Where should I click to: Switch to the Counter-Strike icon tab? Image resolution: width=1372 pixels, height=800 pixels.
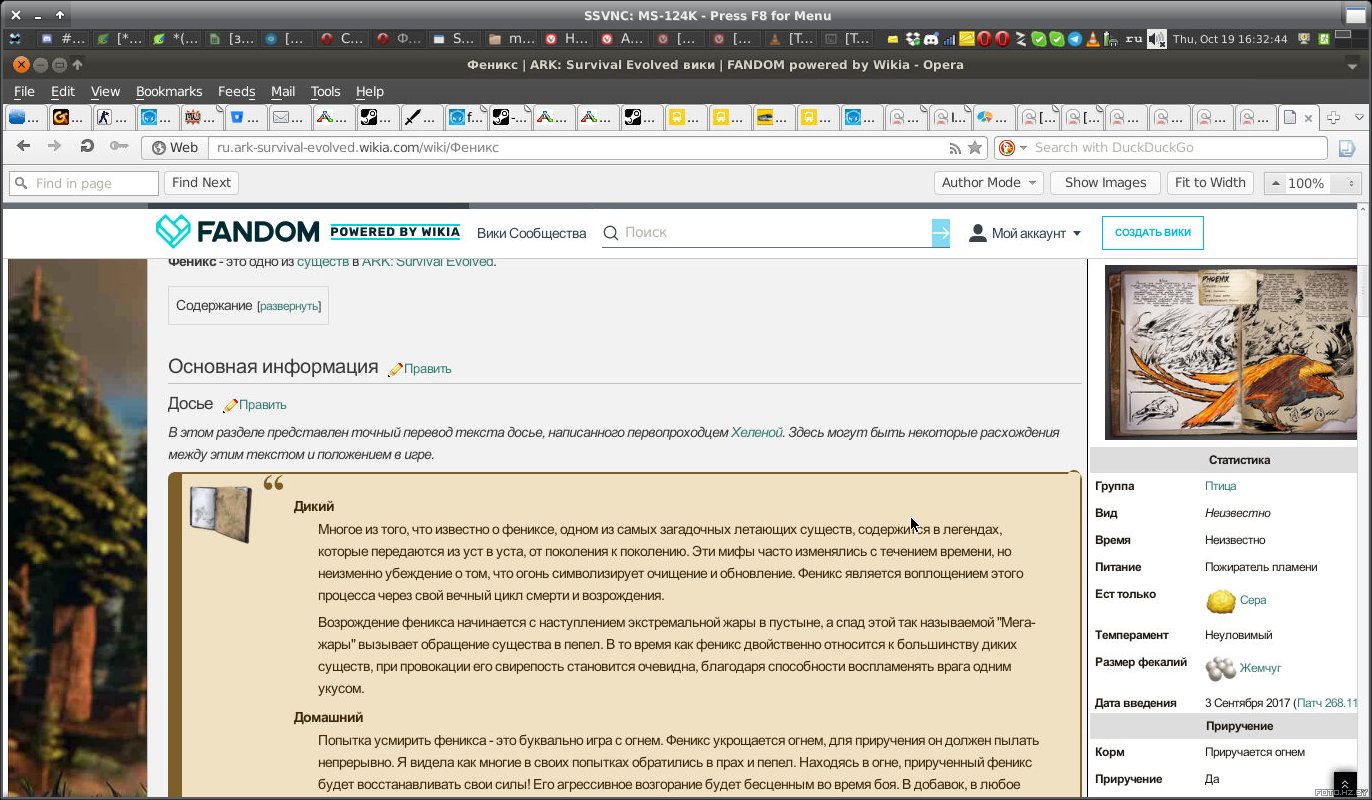point(114,117)
